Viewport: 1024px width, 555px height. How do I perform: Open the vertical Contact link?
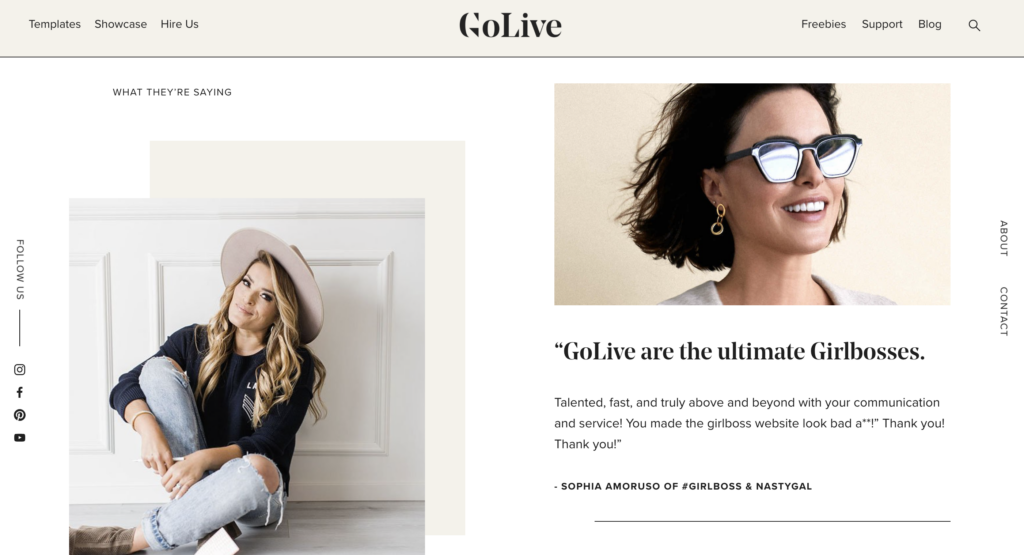pos(1004,311)
